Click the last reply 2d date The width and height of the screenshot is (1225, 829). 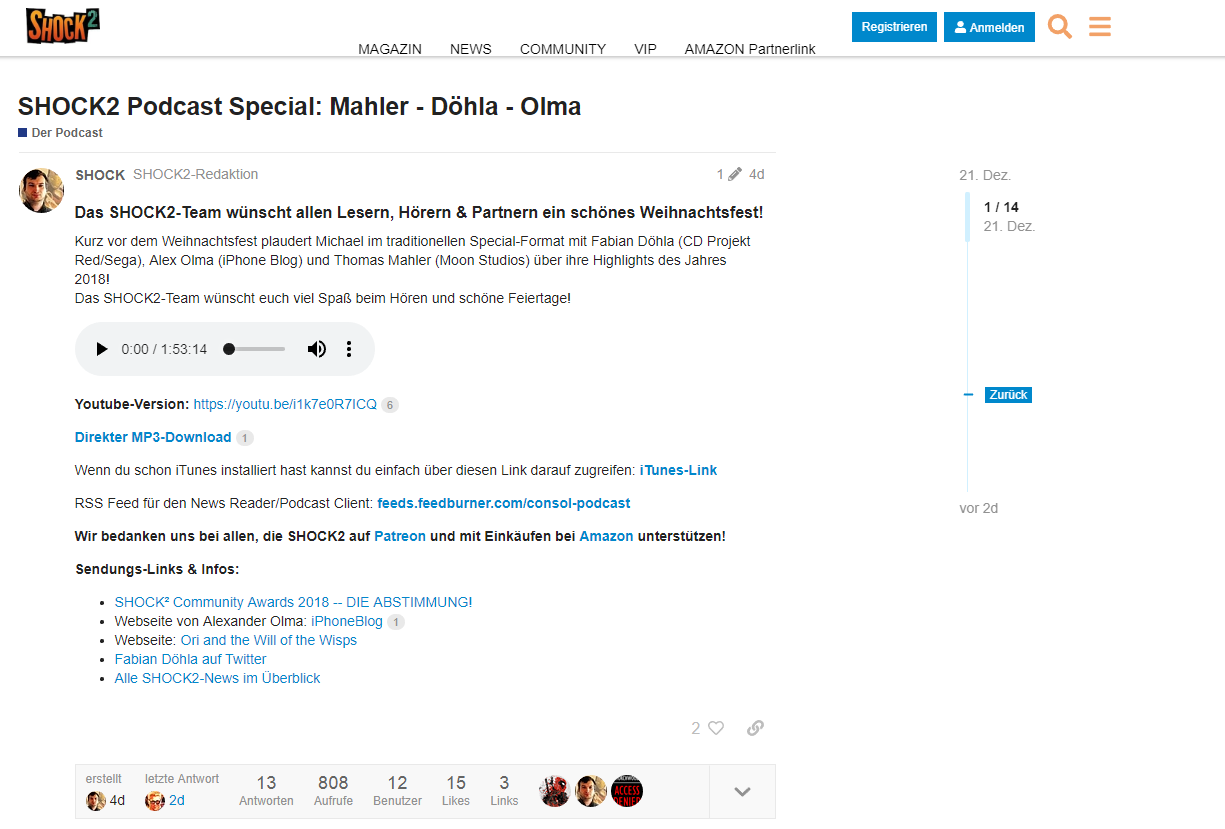(177, 801)
